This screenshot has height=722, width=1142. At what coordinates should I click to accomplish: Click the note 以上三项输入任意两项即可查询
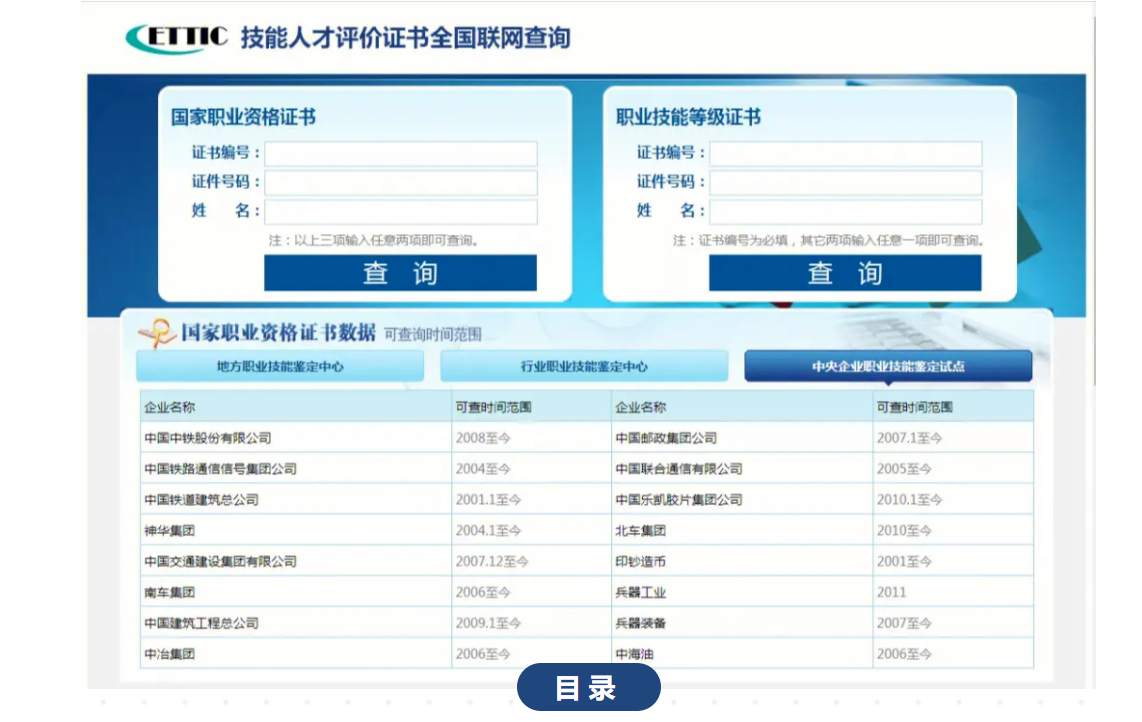coord(373,240)
